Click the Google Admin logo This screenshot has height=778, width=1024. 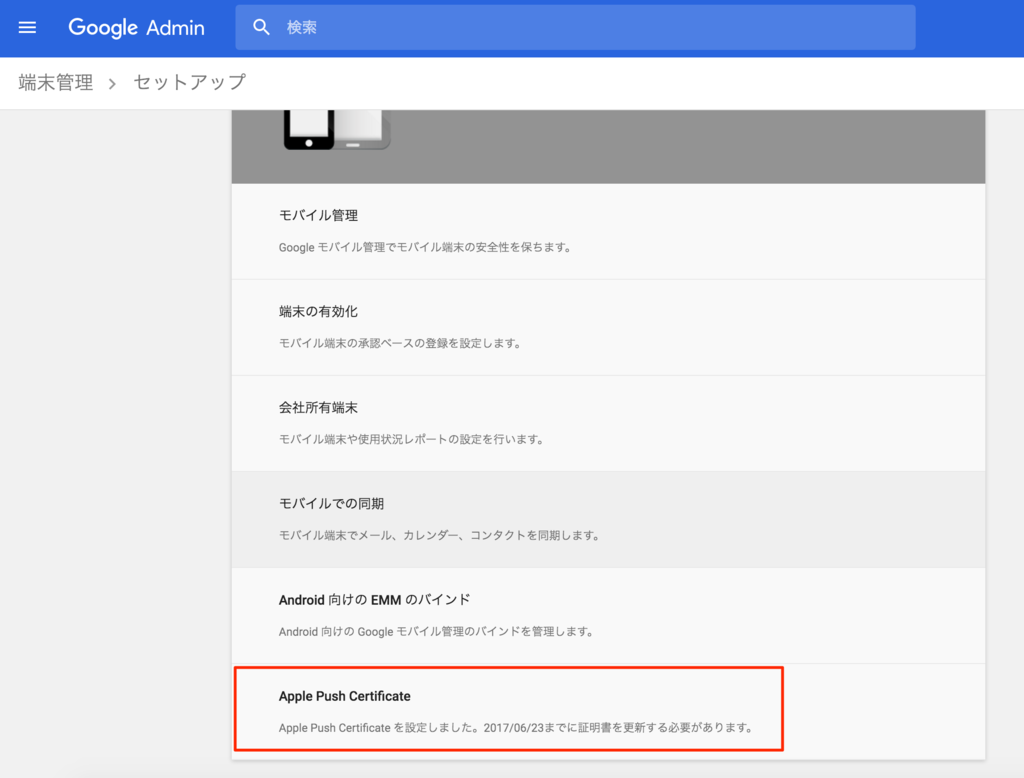[136, 27]
